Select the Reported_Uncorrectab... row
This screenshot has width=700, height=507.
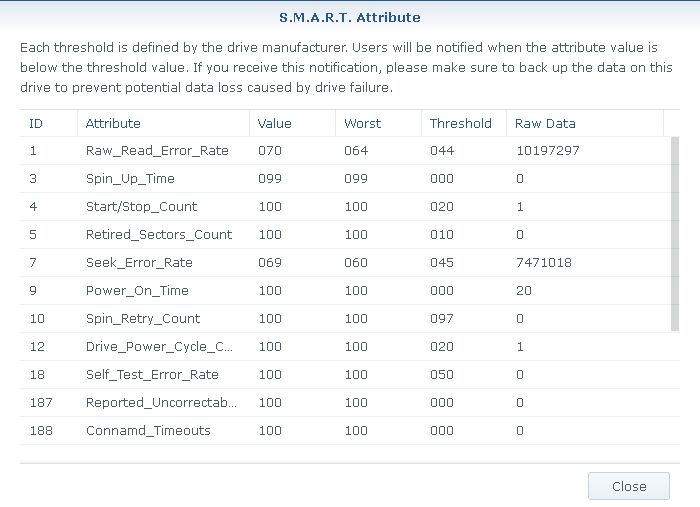[350, 403]
